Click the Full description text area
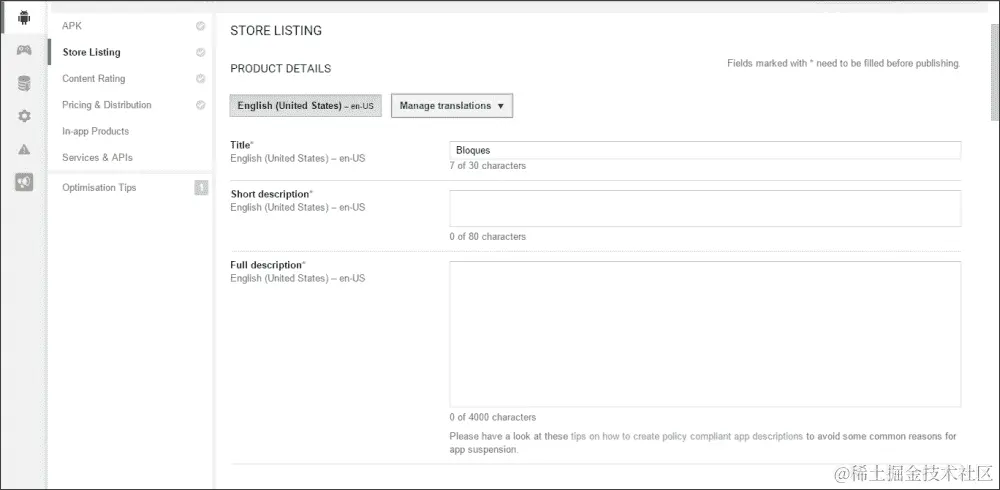The image size is (1000, 490). click(705, 334)
